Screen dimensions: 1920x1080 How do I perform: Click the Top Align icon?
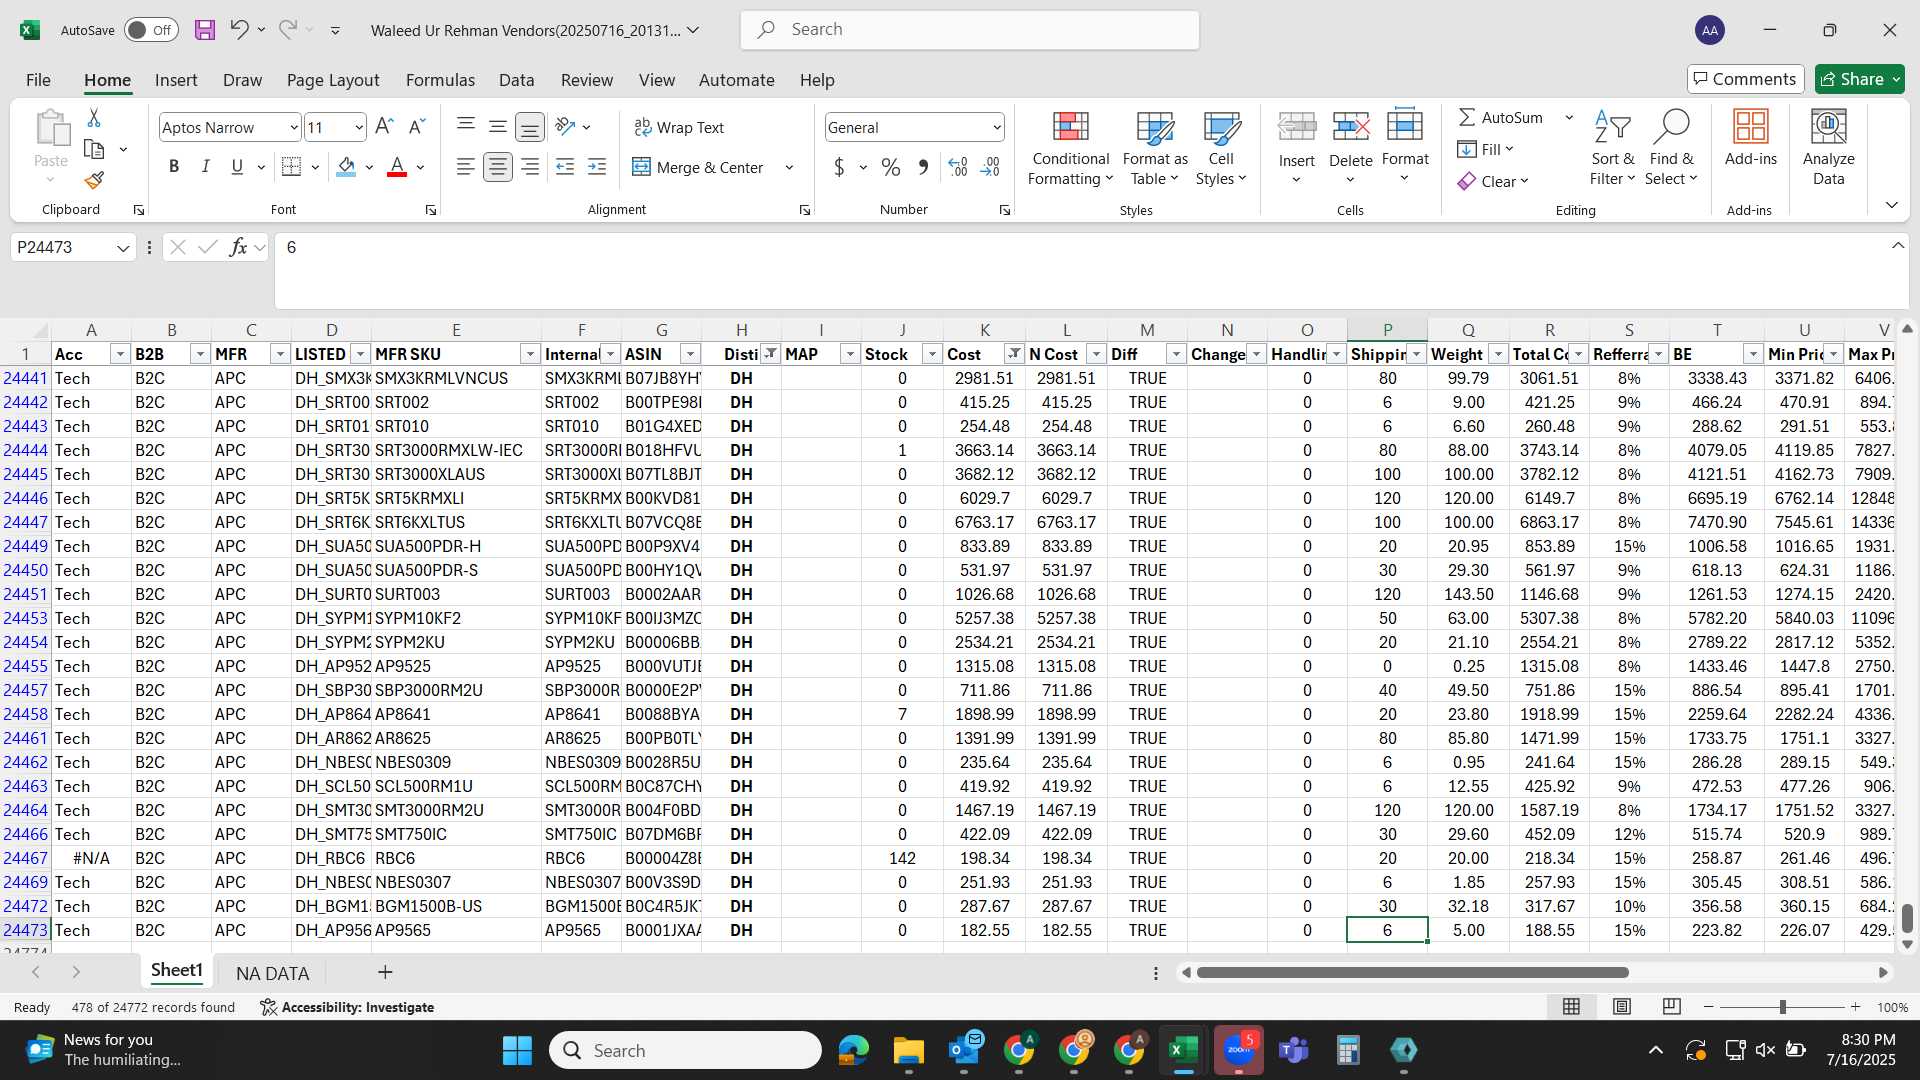coord(465,126)
